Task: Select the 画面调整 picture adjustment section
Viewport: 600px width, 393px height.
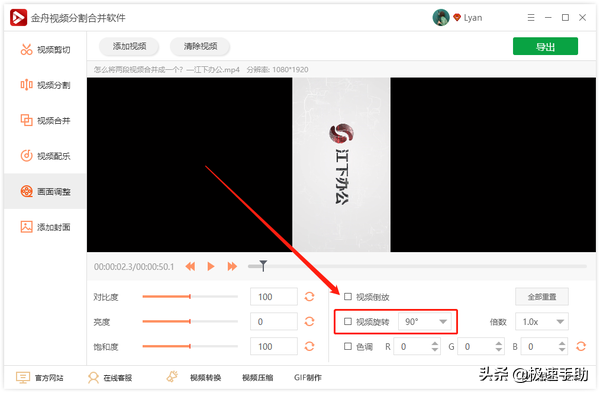Action: 45,191
